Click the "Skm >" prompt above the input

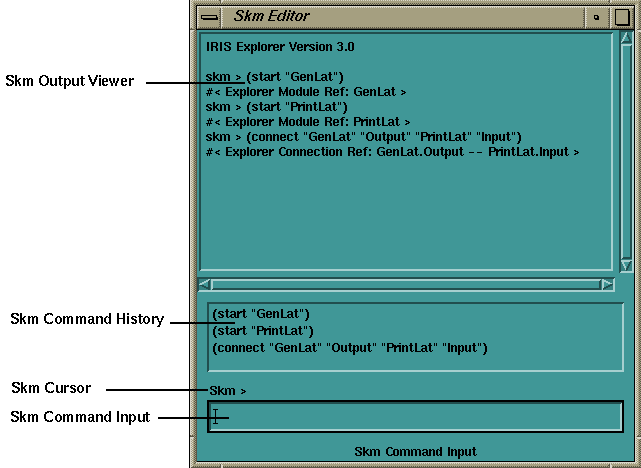pos(228,390)
